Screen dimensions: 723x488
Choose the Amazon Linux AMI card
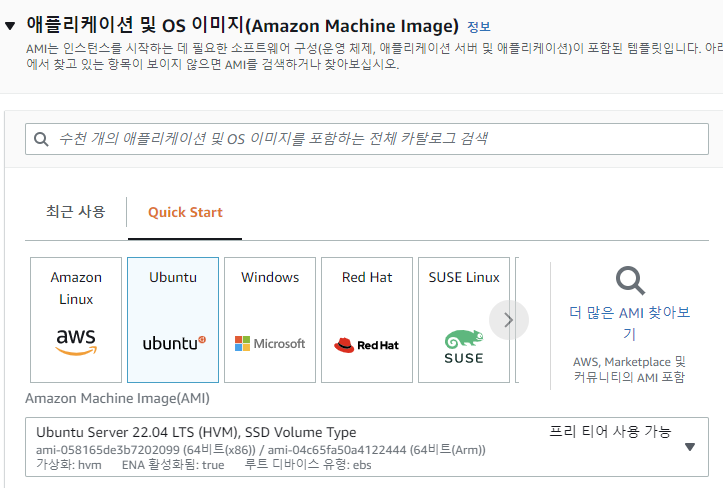pos(76,320)
